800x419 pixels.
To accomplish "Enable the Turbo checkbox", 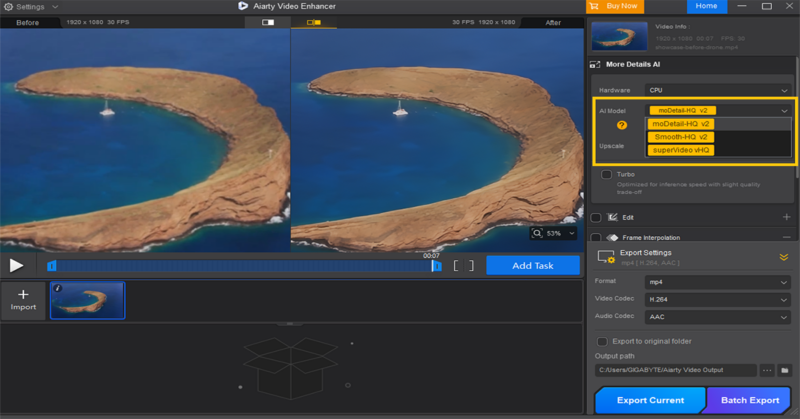I will pyautogui.click(x=606, y=174).
